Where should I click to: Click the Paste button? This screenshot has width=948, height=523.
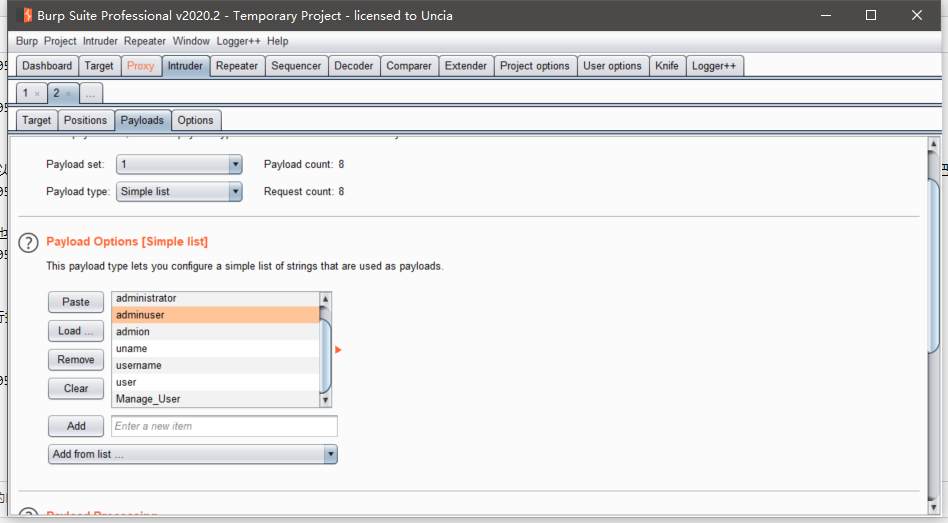coord(76,302)
